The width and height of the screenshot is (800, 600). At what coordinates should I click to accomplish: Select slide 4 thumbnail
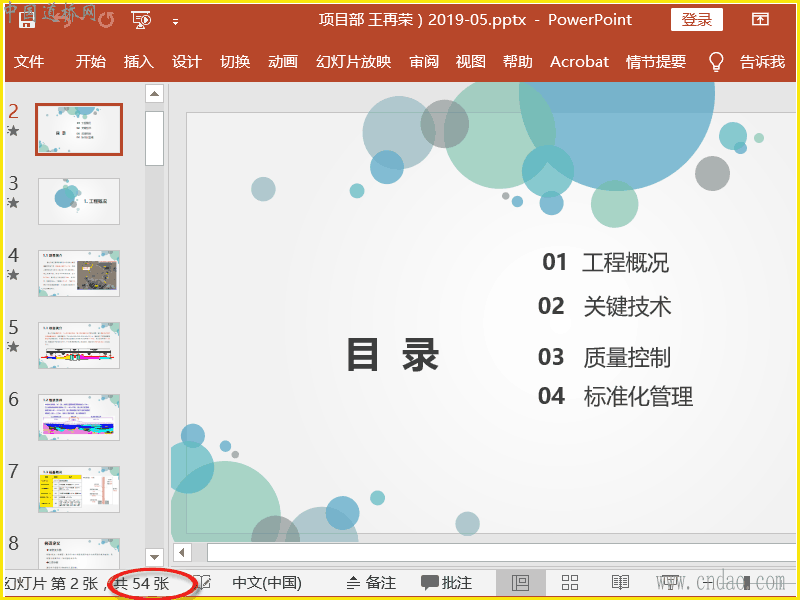[x=79, y=273]
